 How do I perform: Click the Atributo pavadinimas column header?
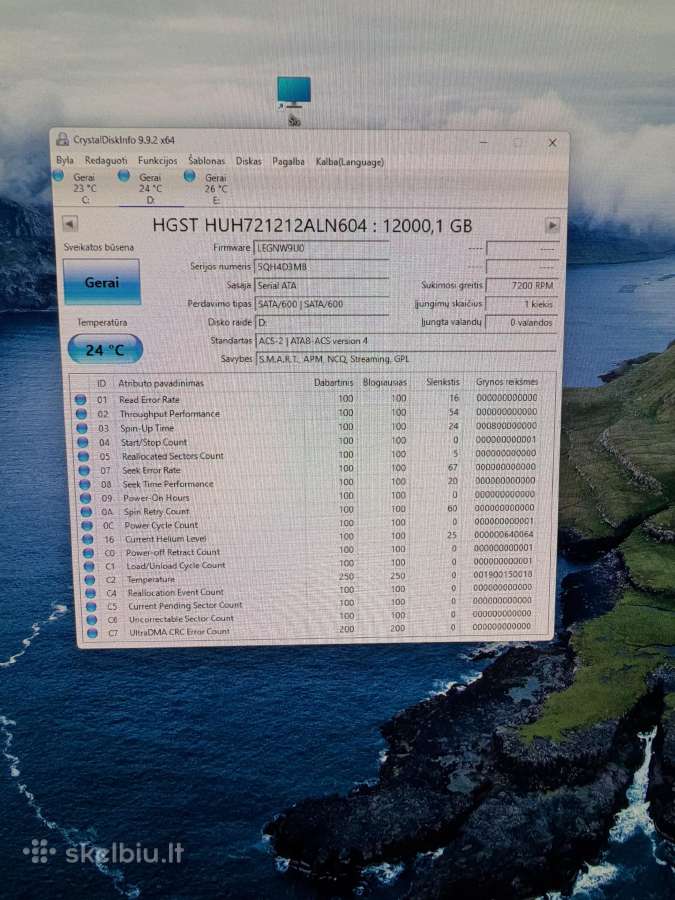(161, 383)
